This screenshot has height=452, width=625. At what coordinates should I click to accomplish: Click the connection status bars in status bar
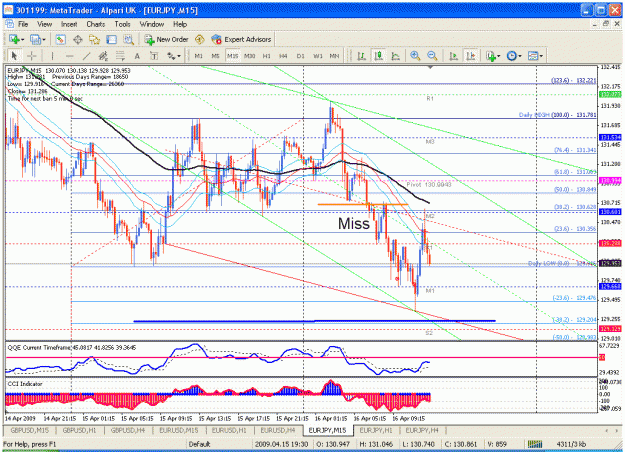[535, 444]
